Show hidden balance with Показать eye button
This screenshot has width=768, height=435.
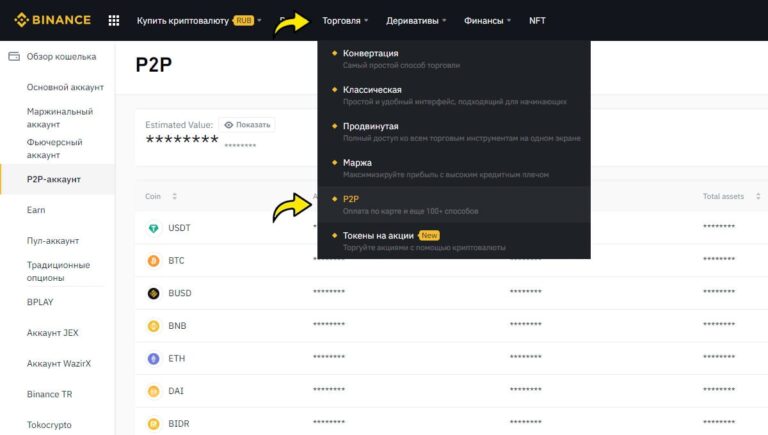click(247, 125)
